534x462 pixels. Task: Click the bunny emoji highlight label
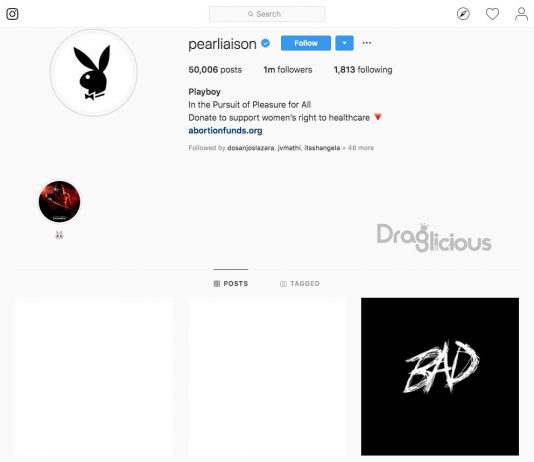click(59, 235)
